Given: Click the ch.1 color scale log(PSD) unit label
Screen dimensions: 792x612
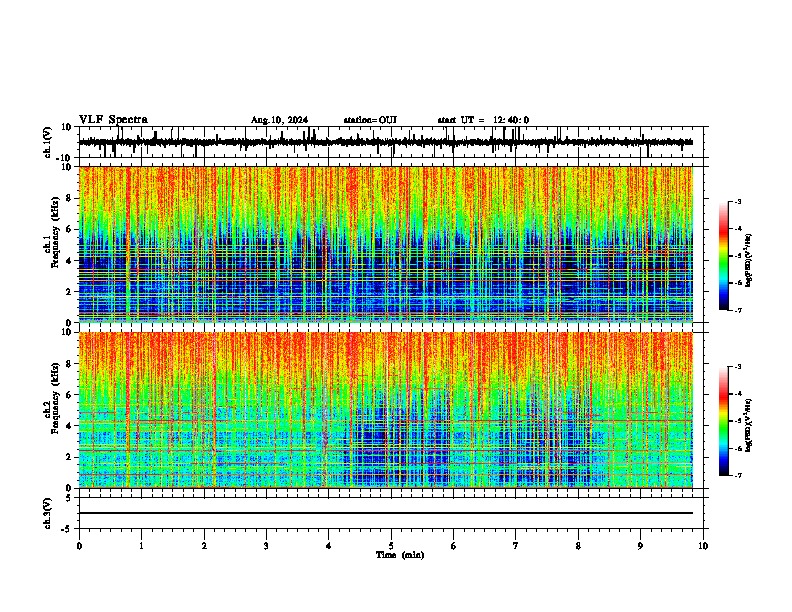Looking at the screenshot, I should (x=749, y=260).
